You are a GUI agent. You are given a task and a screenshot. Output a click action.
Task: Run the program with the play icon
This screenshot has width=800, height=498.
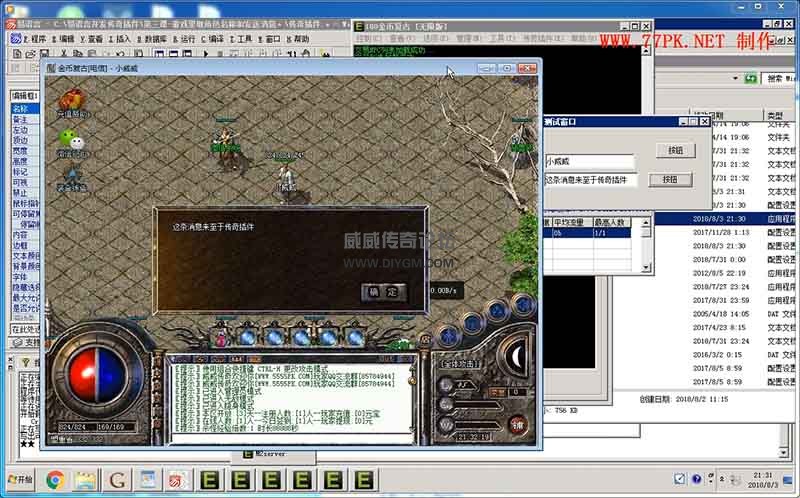[206, 53]
